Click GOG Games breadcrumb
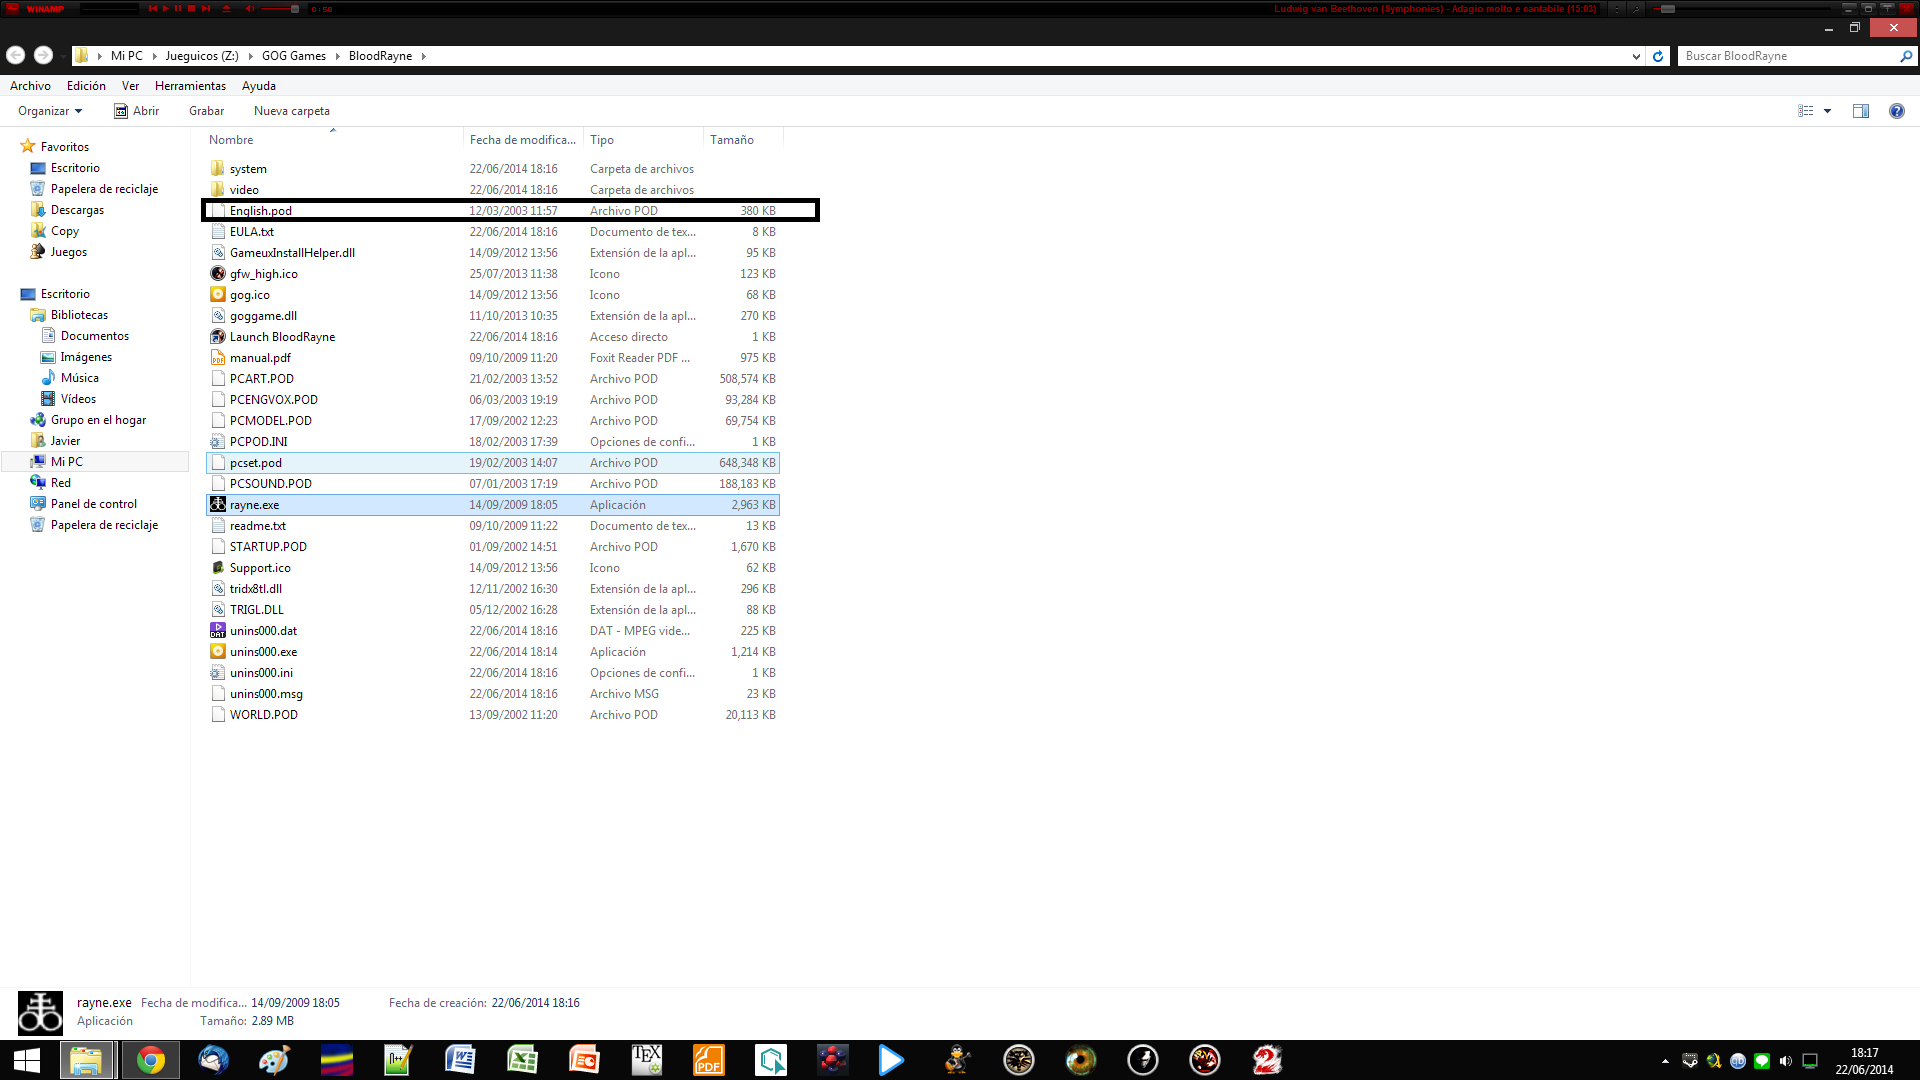 point(294,56)
